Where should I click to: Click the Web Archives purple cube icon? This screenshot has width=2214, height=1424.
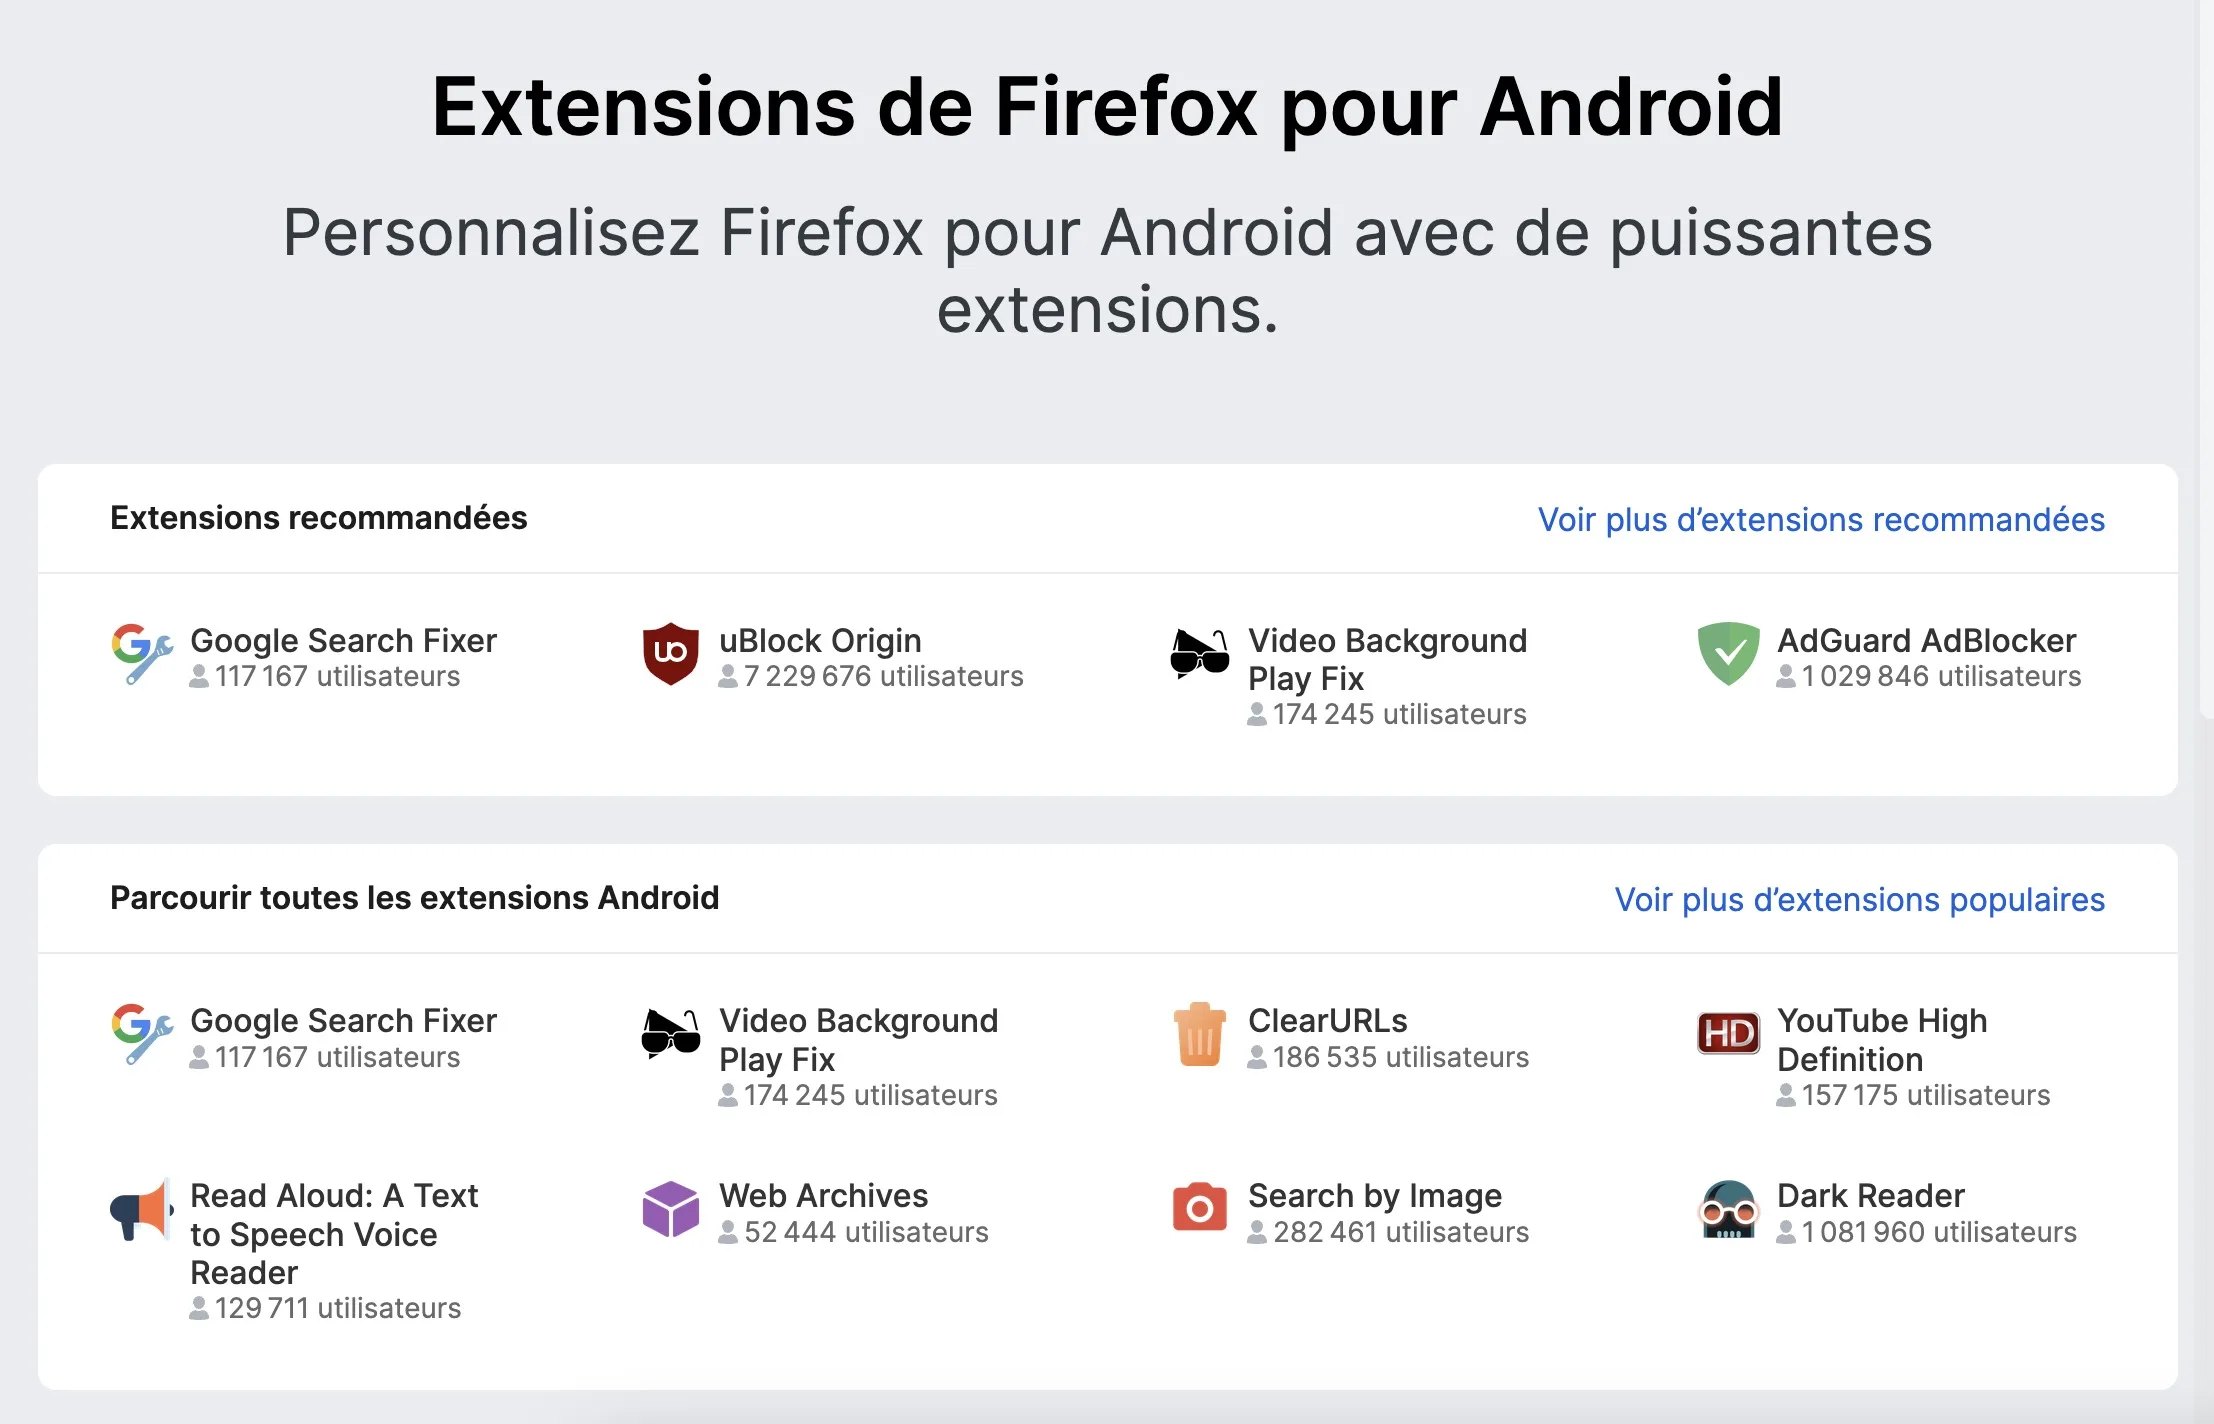670,1209
